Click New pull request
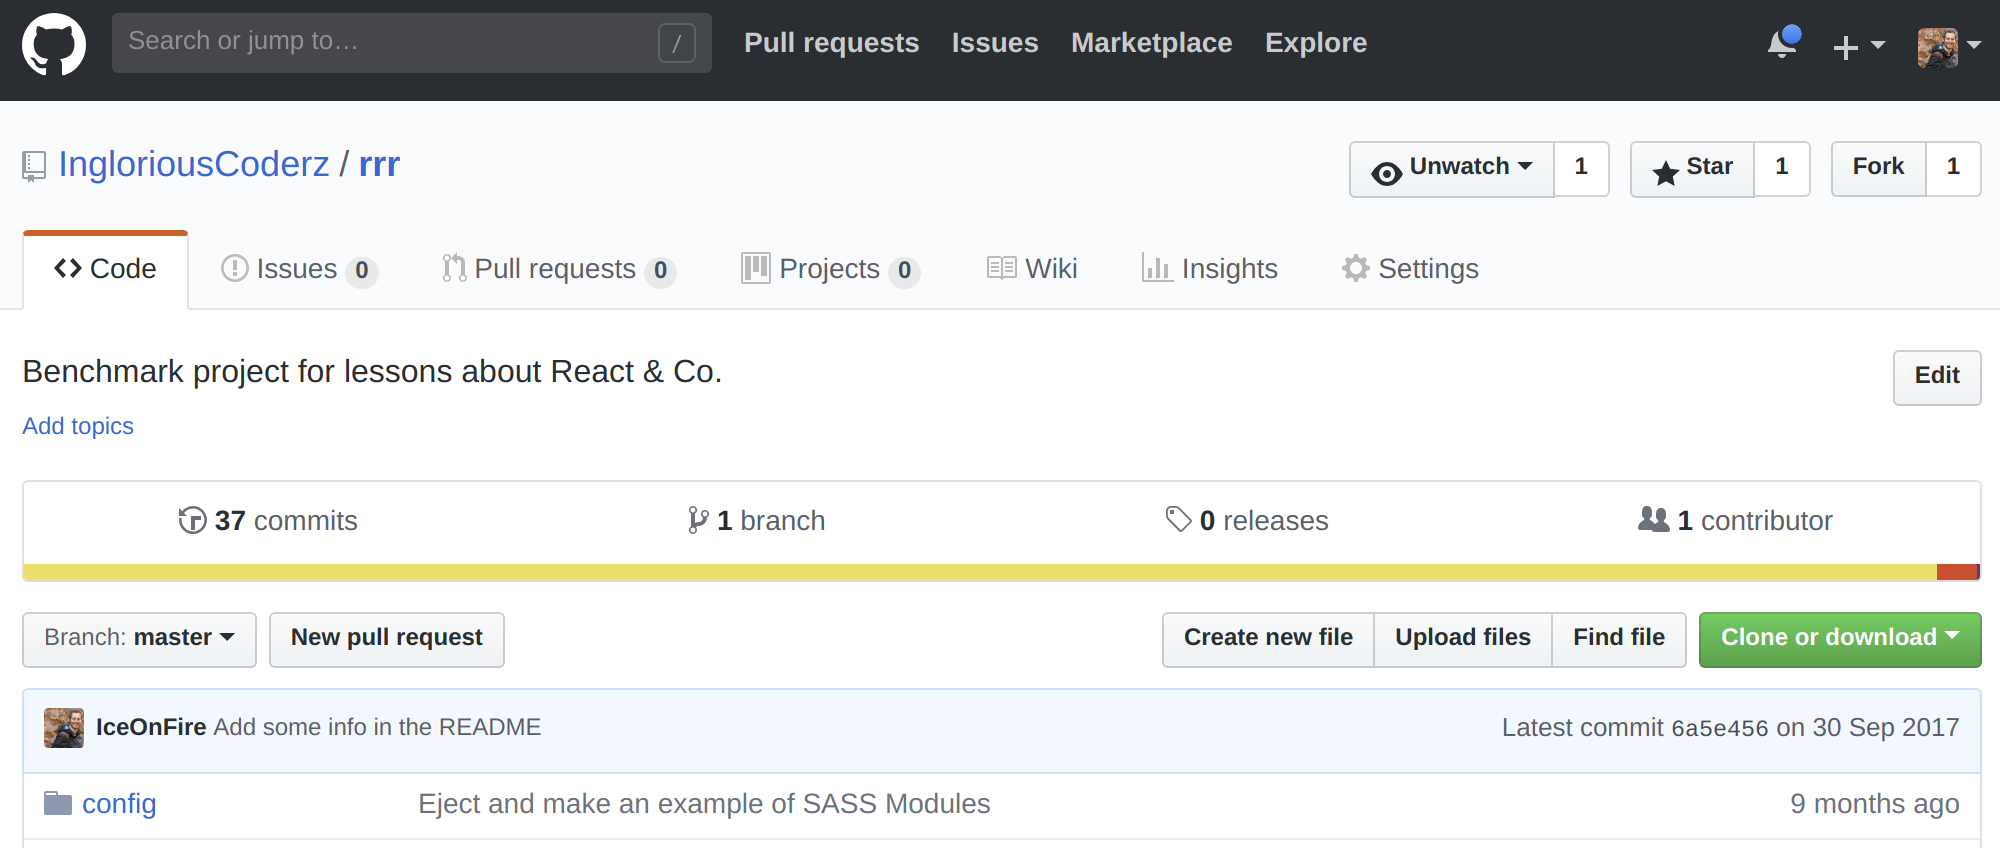This screenshot has width=2000, height=848. tap(387, 639)
